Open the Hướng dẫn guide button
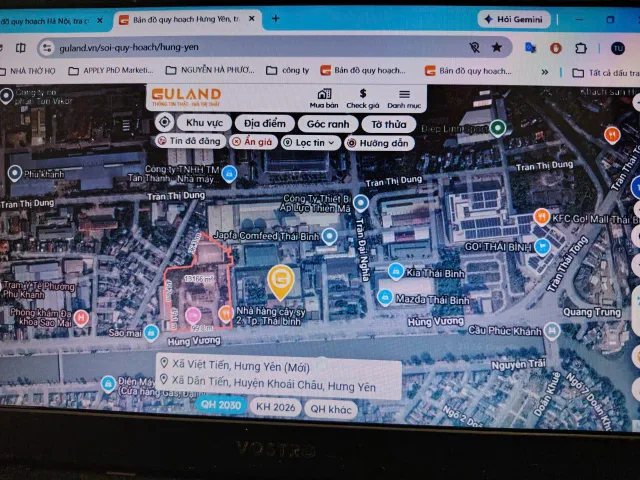 (379, 143)
